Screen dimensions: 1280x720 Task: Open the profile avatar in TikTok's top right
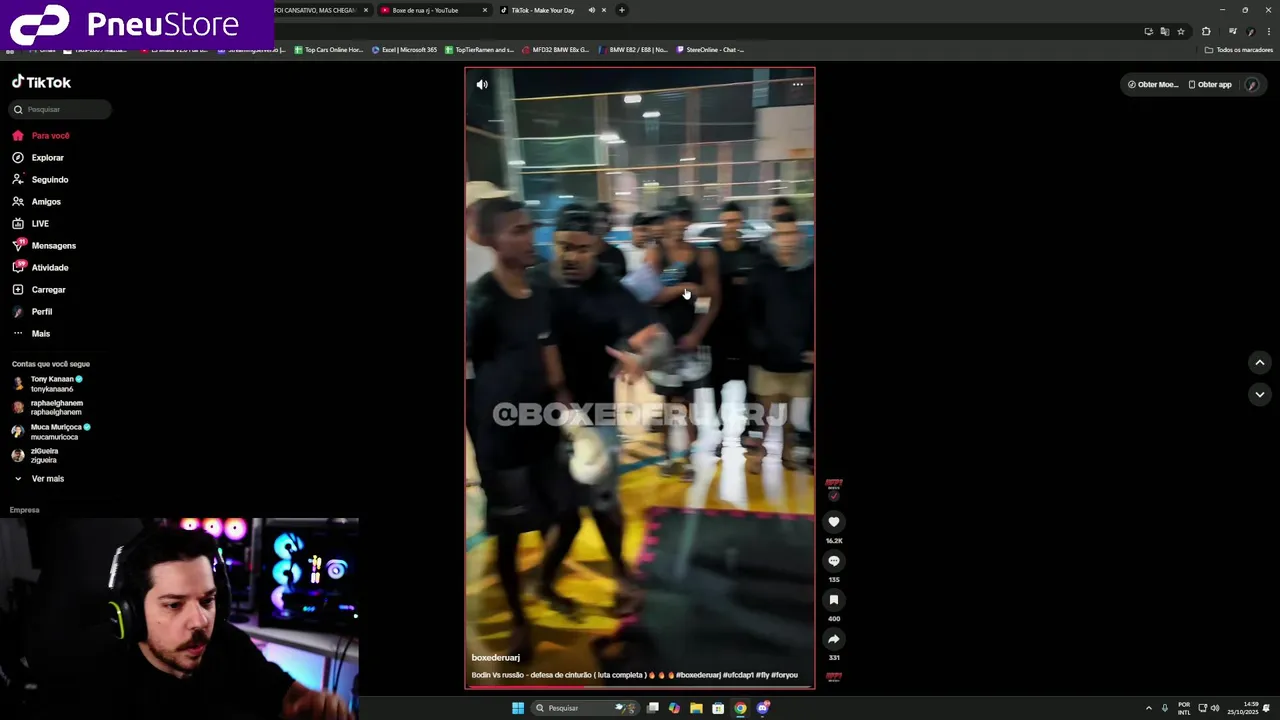click(x=1251, y=85)
